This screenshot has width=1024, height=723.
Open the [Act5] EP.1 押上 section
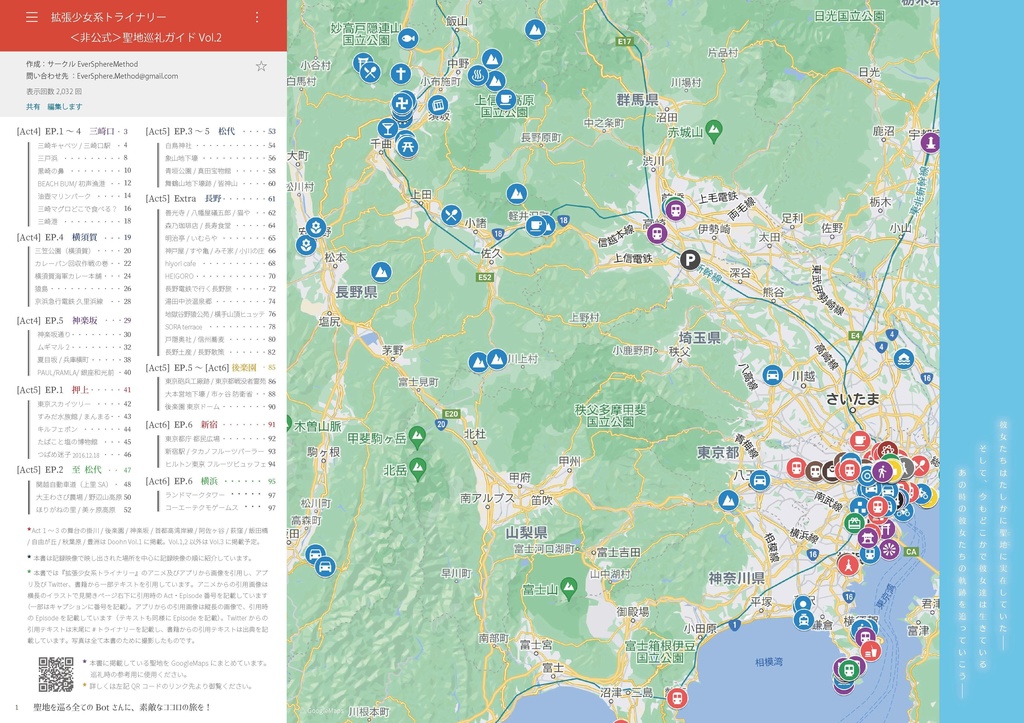[x=74, y=390]
